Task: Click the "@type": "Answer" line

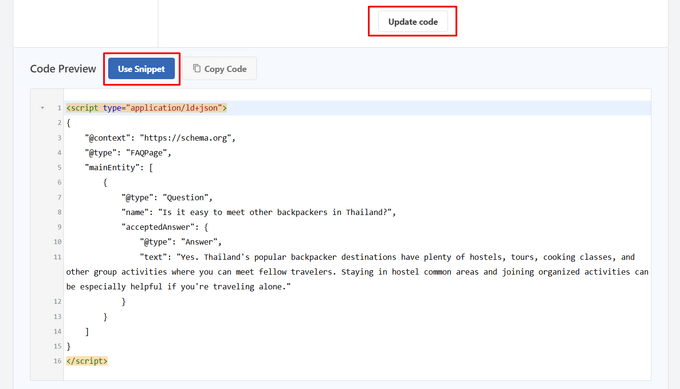Action: click(x=181, y=242)
